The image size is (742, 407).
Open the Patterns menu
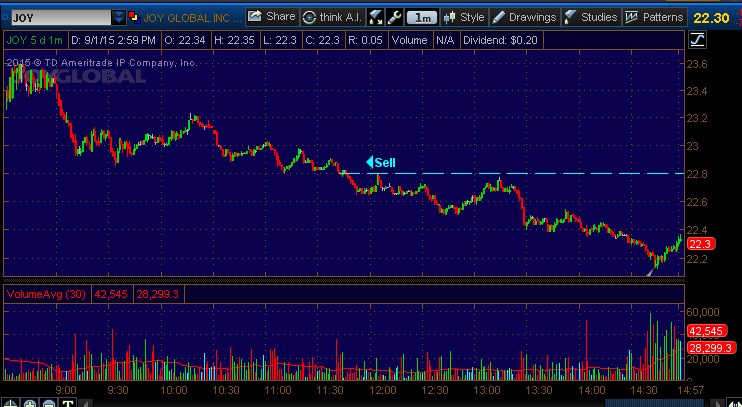click(x=654, y=17)
